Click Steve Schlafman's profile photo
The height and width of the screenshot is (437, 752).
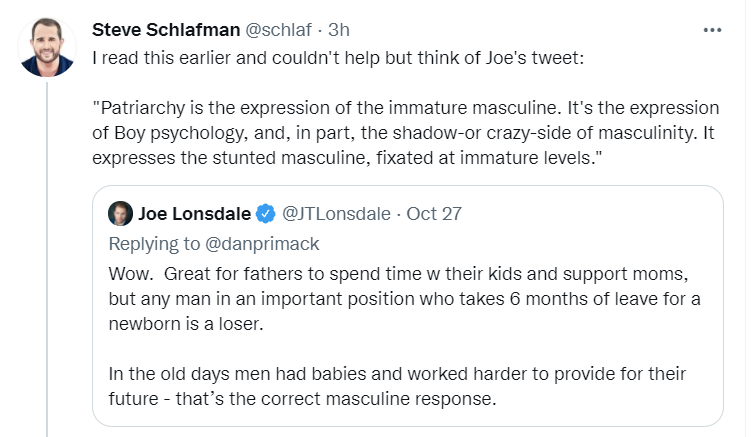48,46
